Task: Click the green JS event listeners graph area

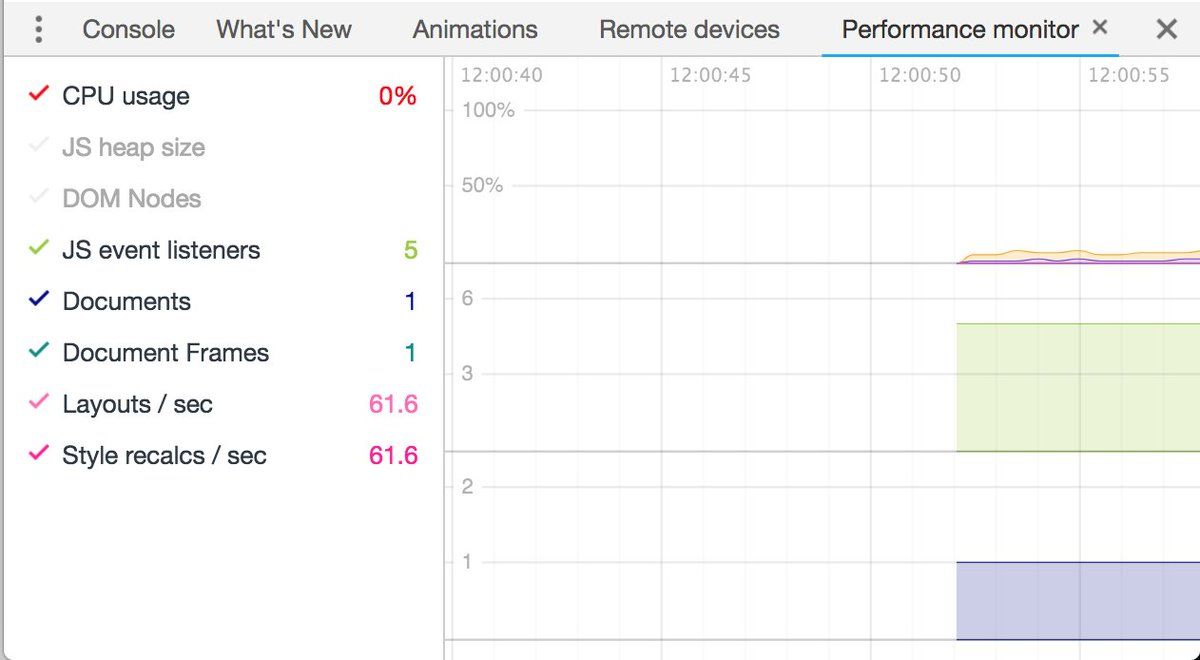Action: pos(1078,387)
